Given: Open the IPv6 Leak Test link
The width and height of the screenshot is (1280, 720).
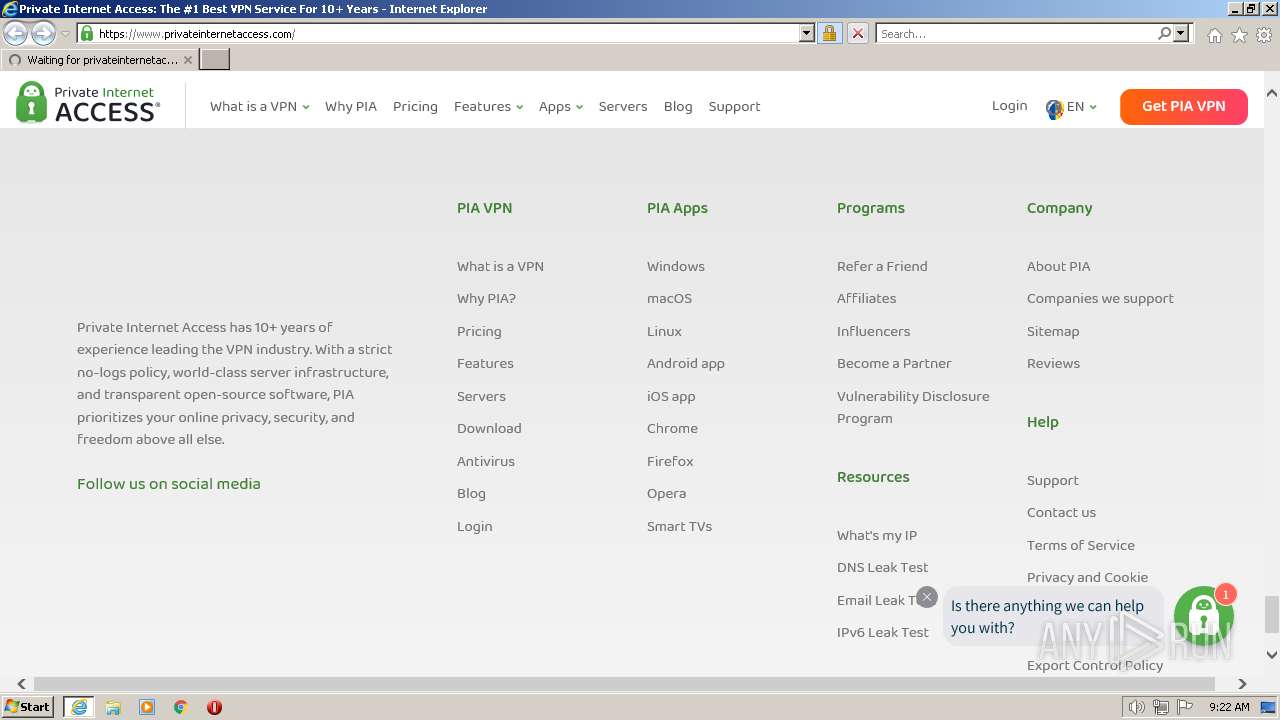Looking at the screenshot, I should pos(883,632).
